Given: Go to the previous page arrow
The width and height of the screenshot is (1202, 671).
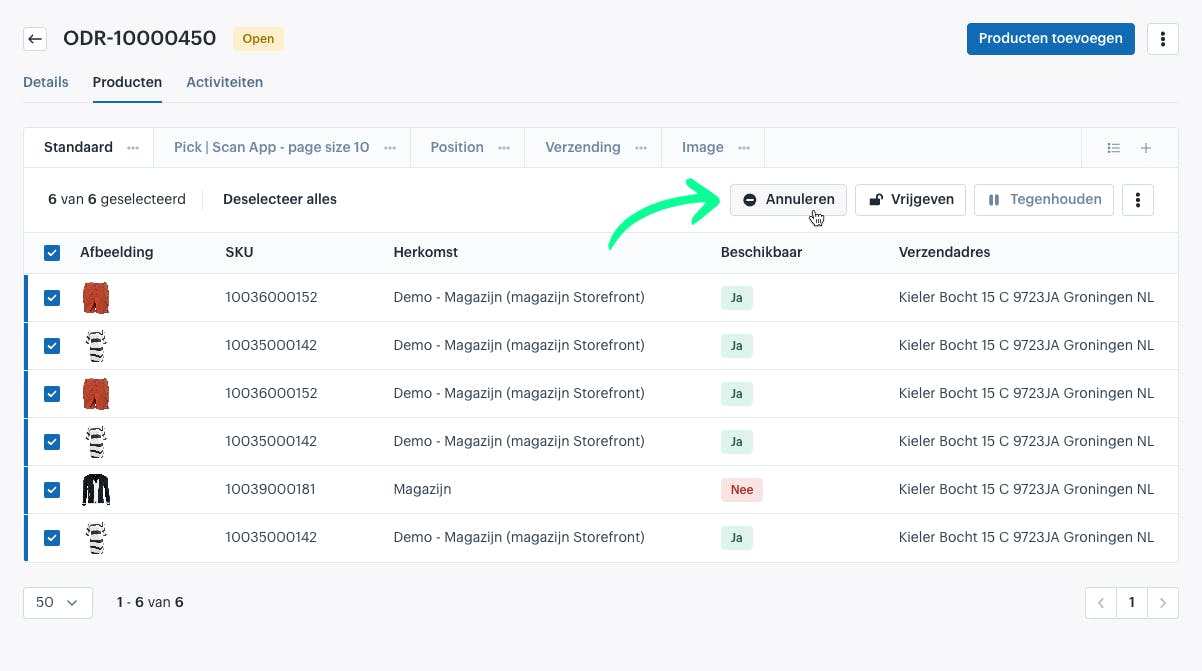Looking at the screenshot, I should [x=1101, y=603].
